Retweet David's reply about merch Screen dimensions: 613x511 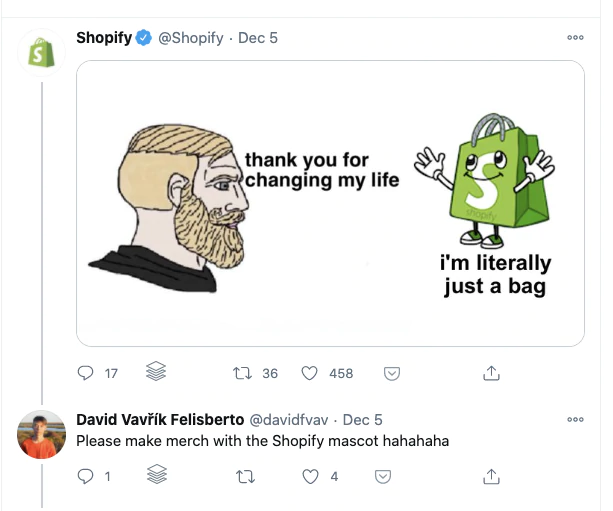[x=241, y=477]
